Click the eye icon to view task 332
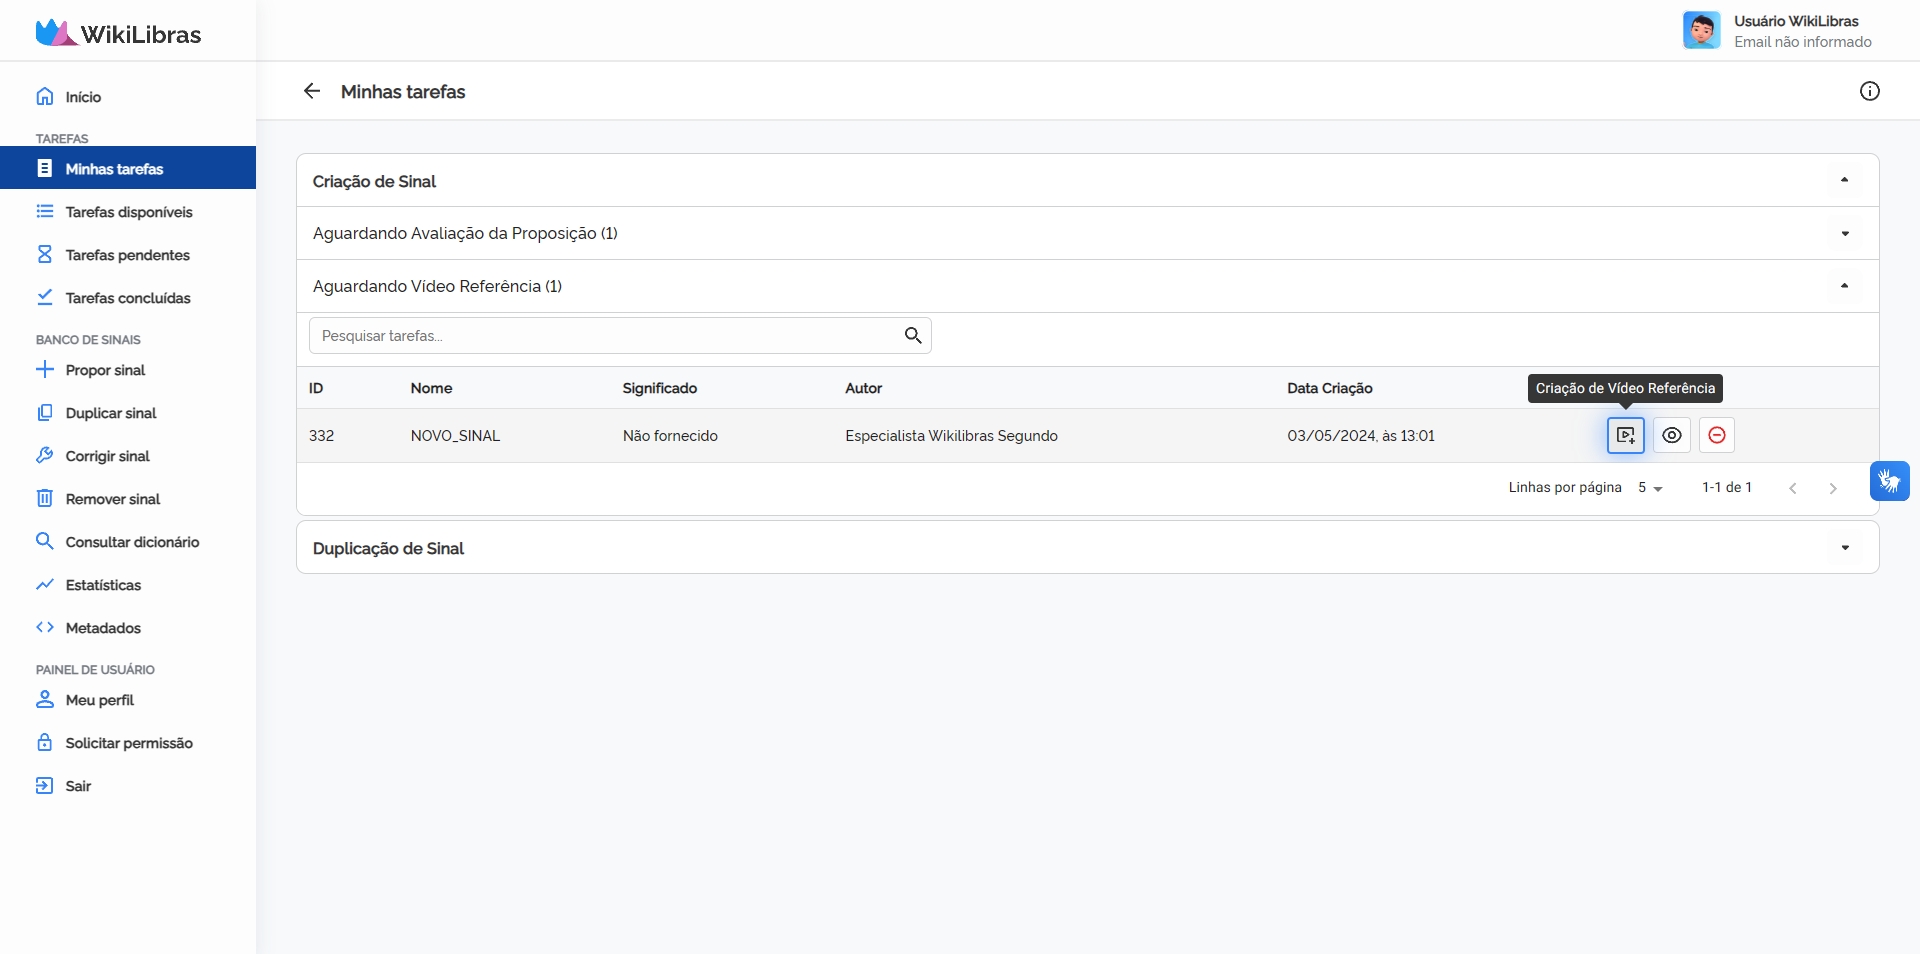The image size is (1920, 954). 1671,435
